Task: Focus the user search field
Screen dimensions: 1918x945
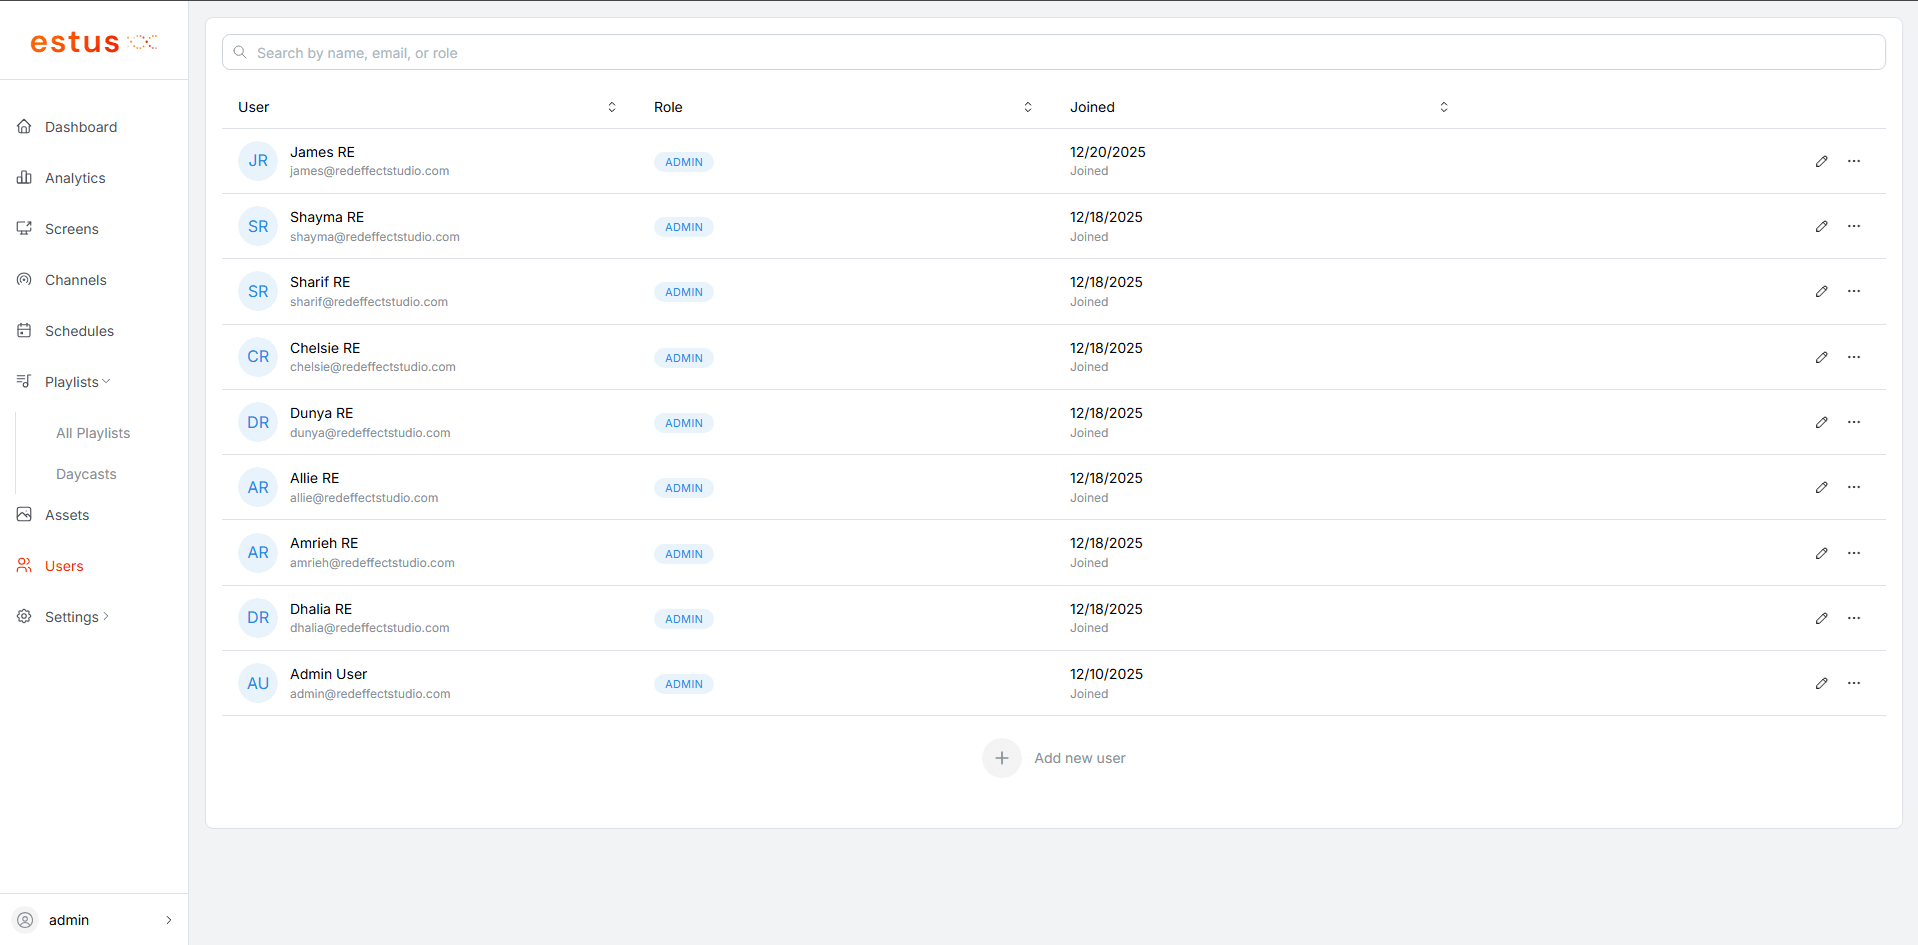Action: (1054, 53)
